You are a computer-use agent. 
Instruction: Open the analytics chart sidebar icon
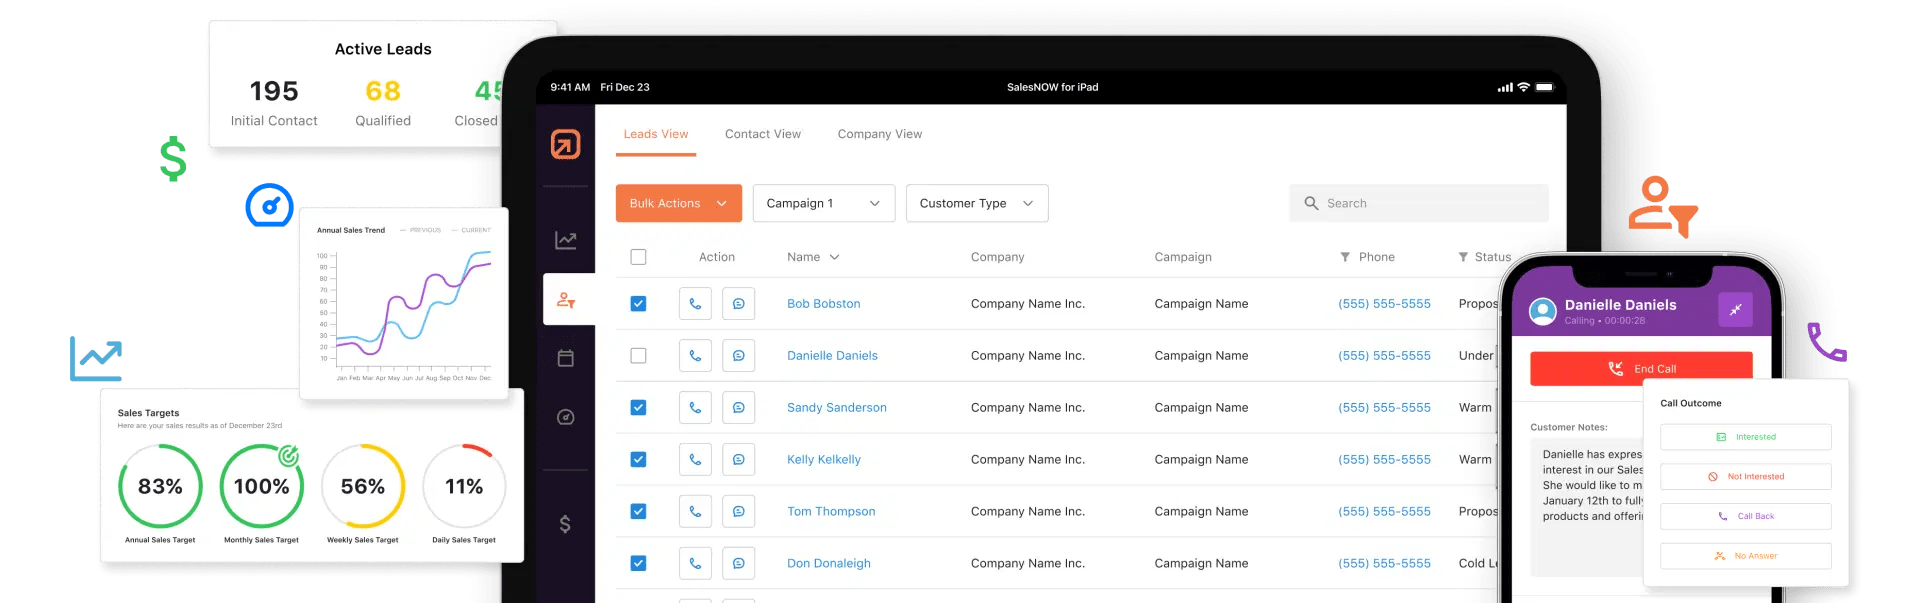(565, 240)
